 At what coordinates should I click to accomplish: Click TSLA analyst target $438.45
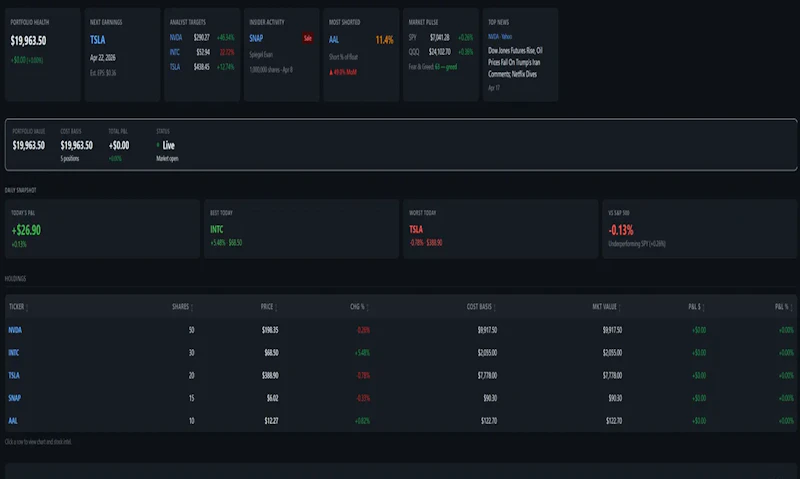(202, 67)
